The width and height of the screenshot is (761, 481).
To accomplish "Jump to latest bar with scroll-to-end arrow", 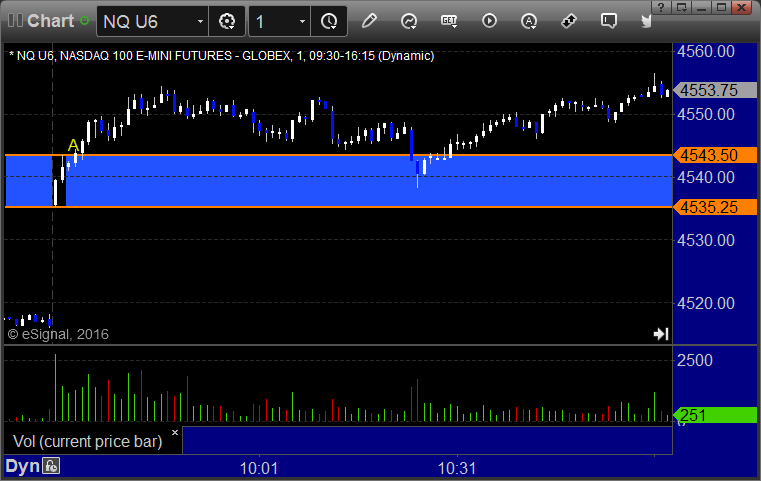I will pyautogui.click(x=661, y=334).
